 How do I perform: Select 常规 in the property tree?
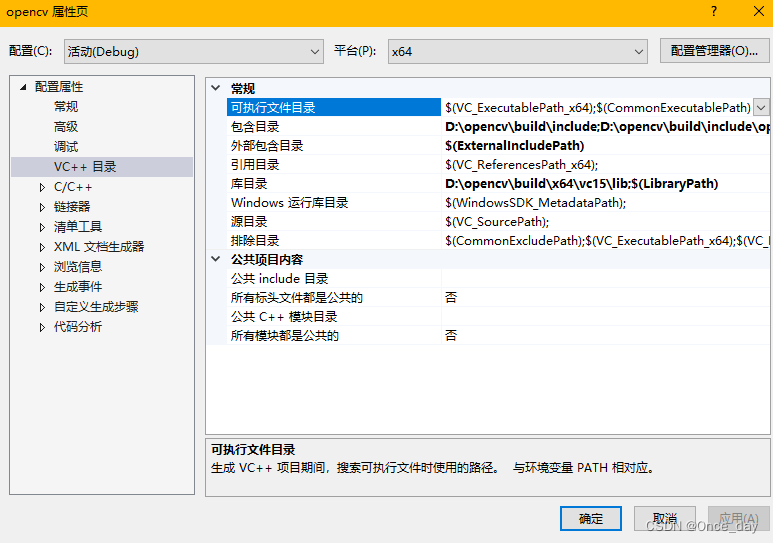(x=66, y=107)
